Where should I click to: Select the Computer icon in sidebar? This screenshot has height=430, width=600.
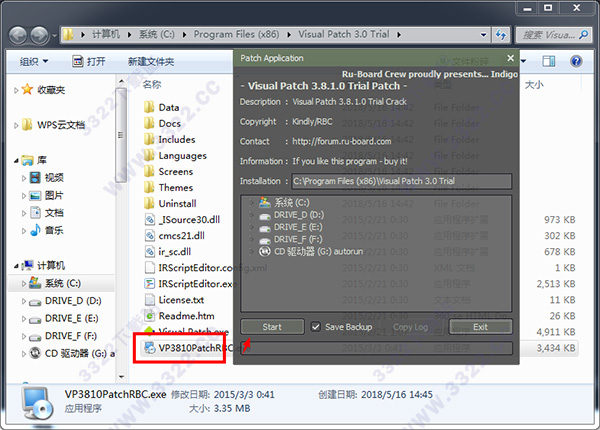(28, 265)
